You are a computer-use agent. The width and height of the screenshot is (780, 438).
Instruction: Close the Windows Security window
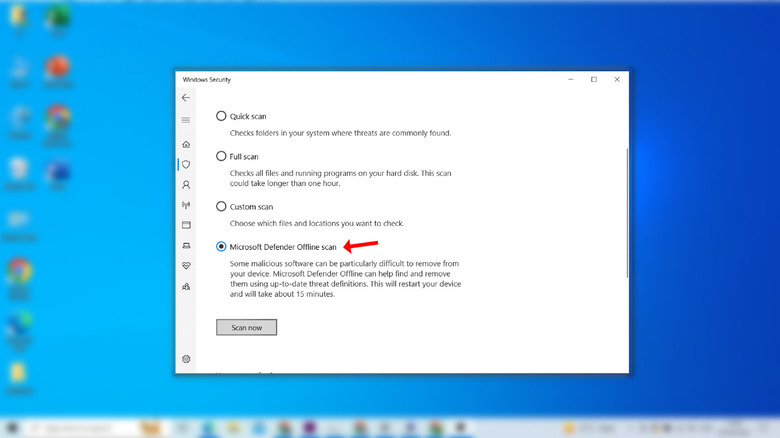tap(617, 79)
